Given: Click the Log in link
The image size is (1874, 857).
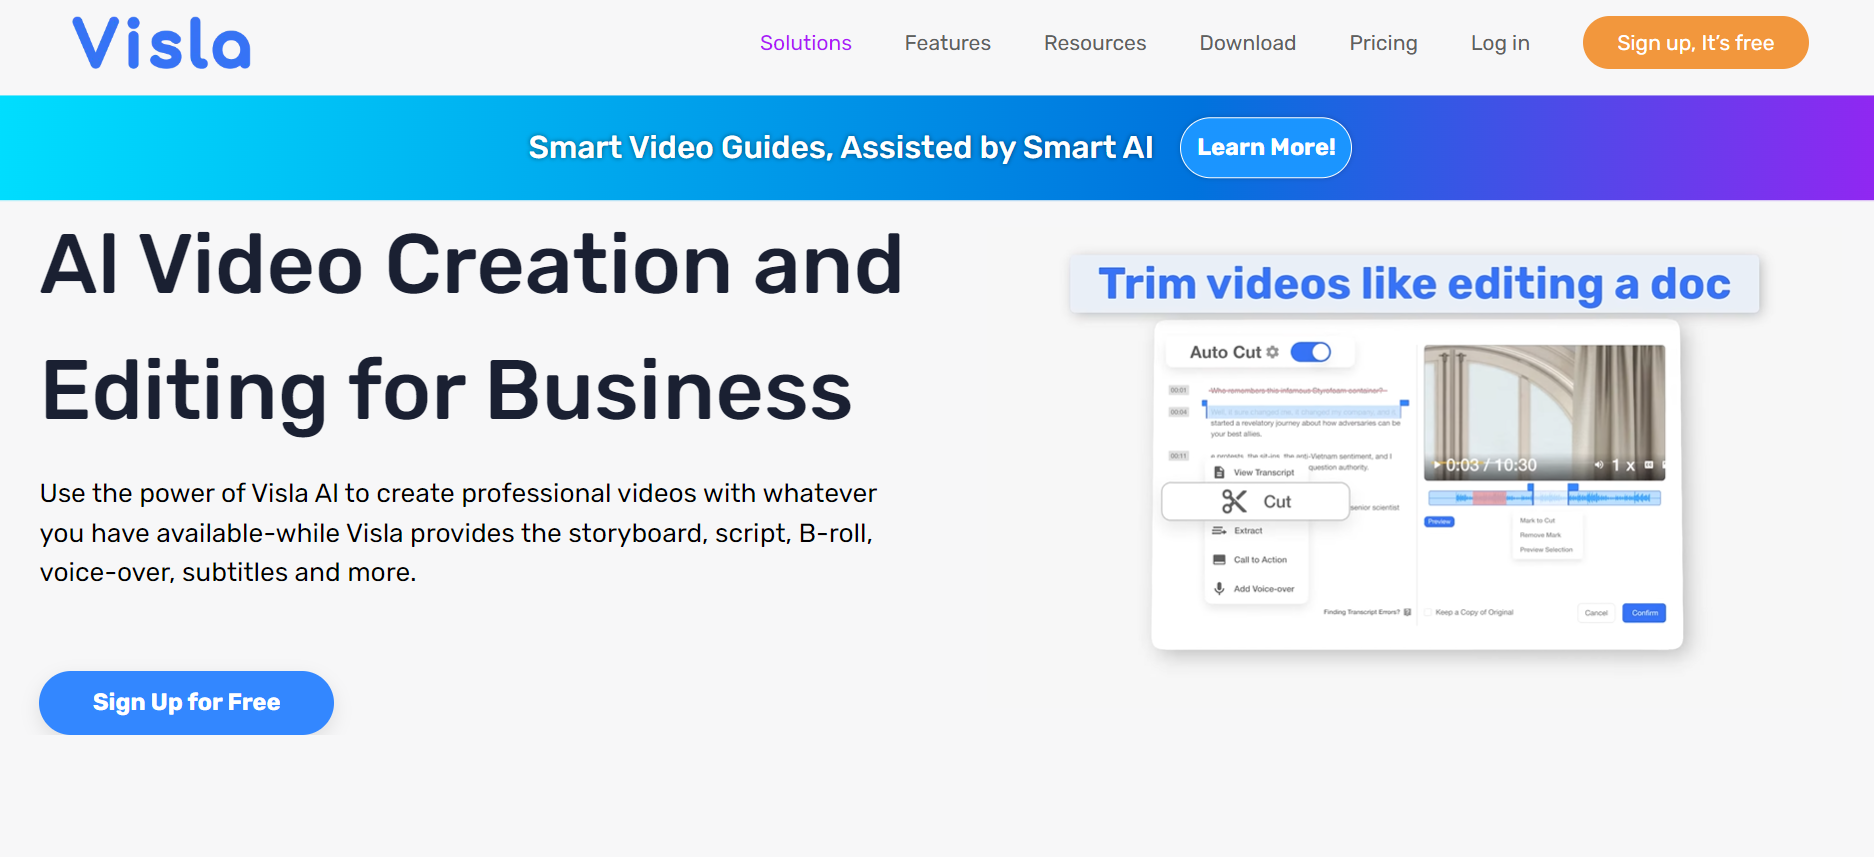Looking at the screenshot, I should coord(1500,43).
